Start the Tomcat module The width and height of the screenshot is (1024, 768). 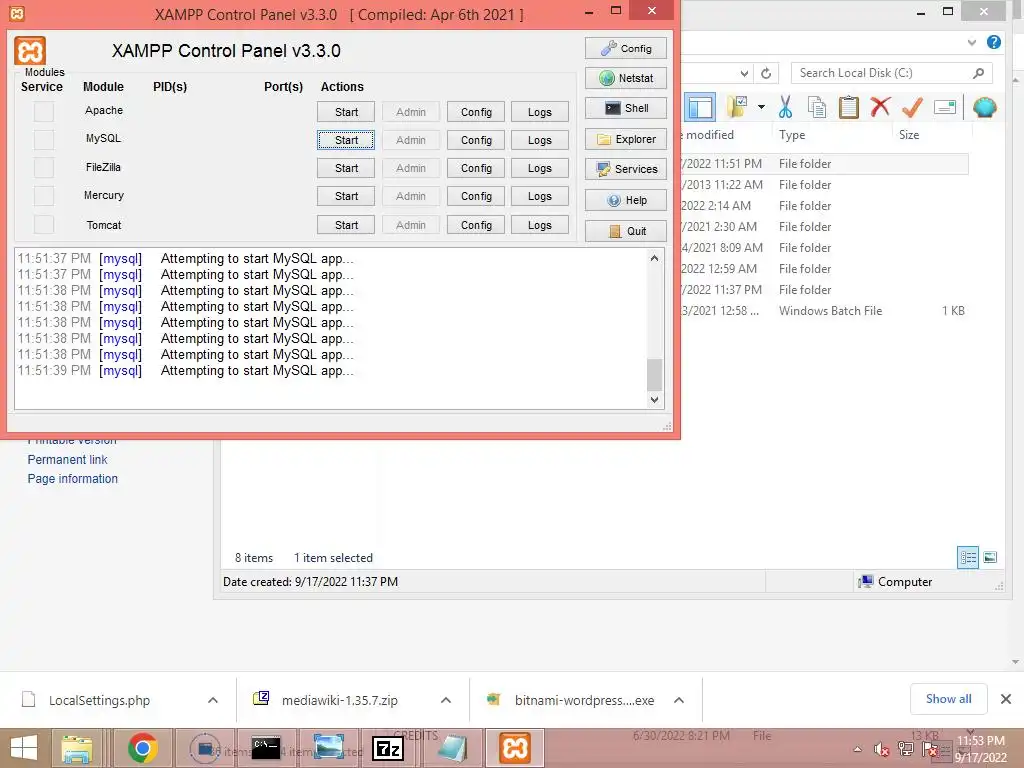click(346, 225)
